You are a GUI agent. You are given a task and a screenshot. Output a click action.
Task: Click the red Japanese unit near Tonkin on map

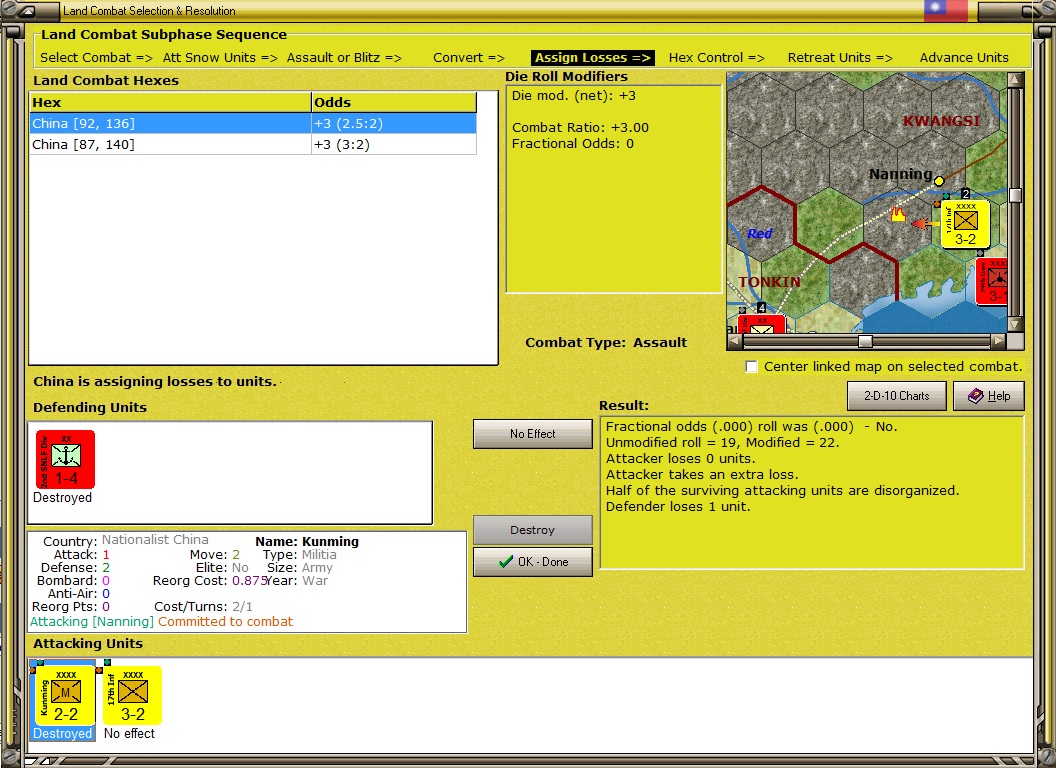tap(762, 324)
